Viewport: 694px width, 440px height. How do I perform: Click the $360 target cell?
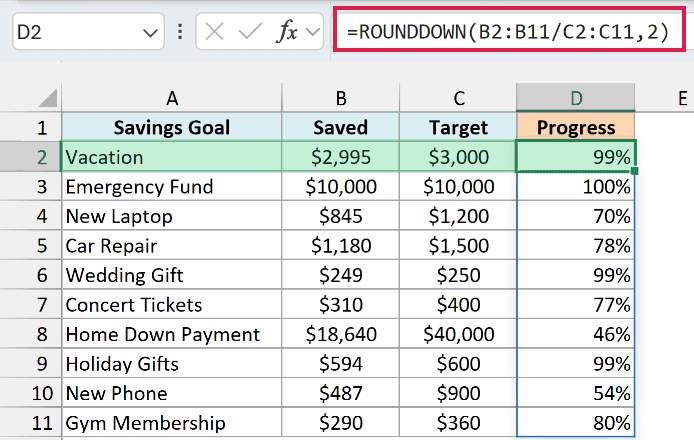[x=458, y=423]
